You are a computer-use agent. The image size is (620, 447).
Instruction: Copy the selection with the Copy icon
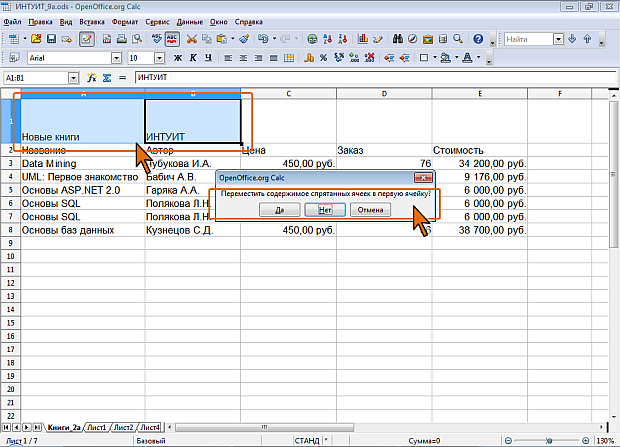tap(207, 39)
